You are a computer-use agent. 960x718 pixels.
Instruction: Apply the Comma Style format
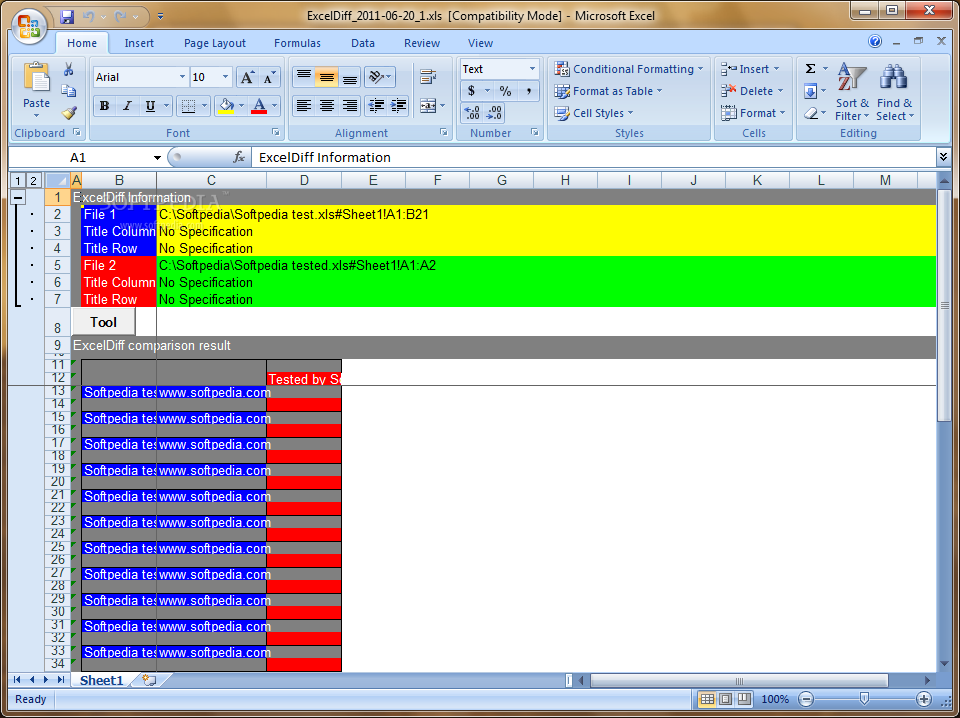point(528,91)
